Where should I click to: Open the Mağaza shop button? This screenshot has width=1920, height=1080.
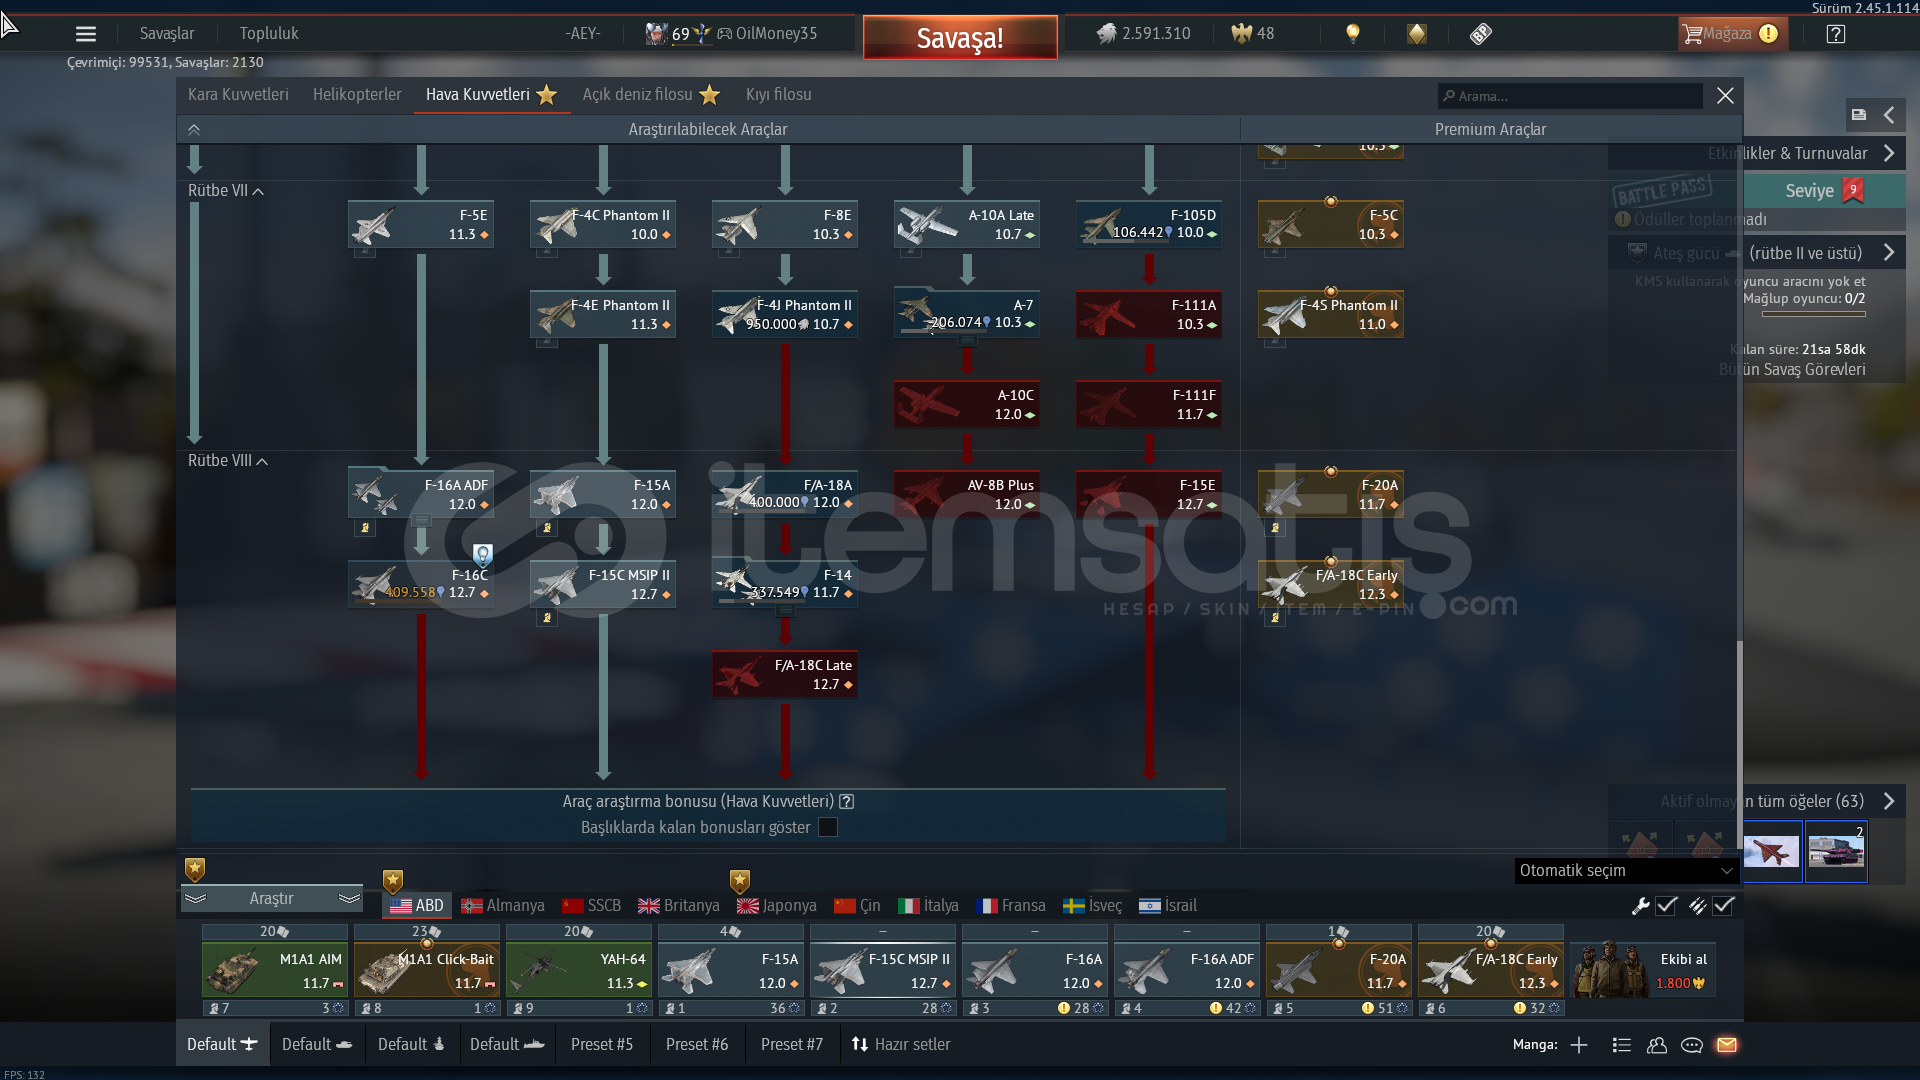click(1731, 34)
